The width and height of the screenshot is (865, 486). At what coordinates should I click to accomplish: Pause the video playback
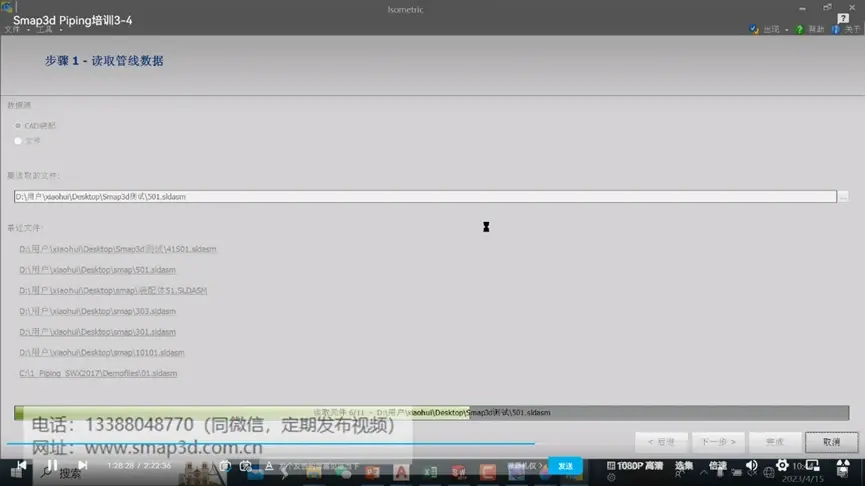click(x=52, y=466)
